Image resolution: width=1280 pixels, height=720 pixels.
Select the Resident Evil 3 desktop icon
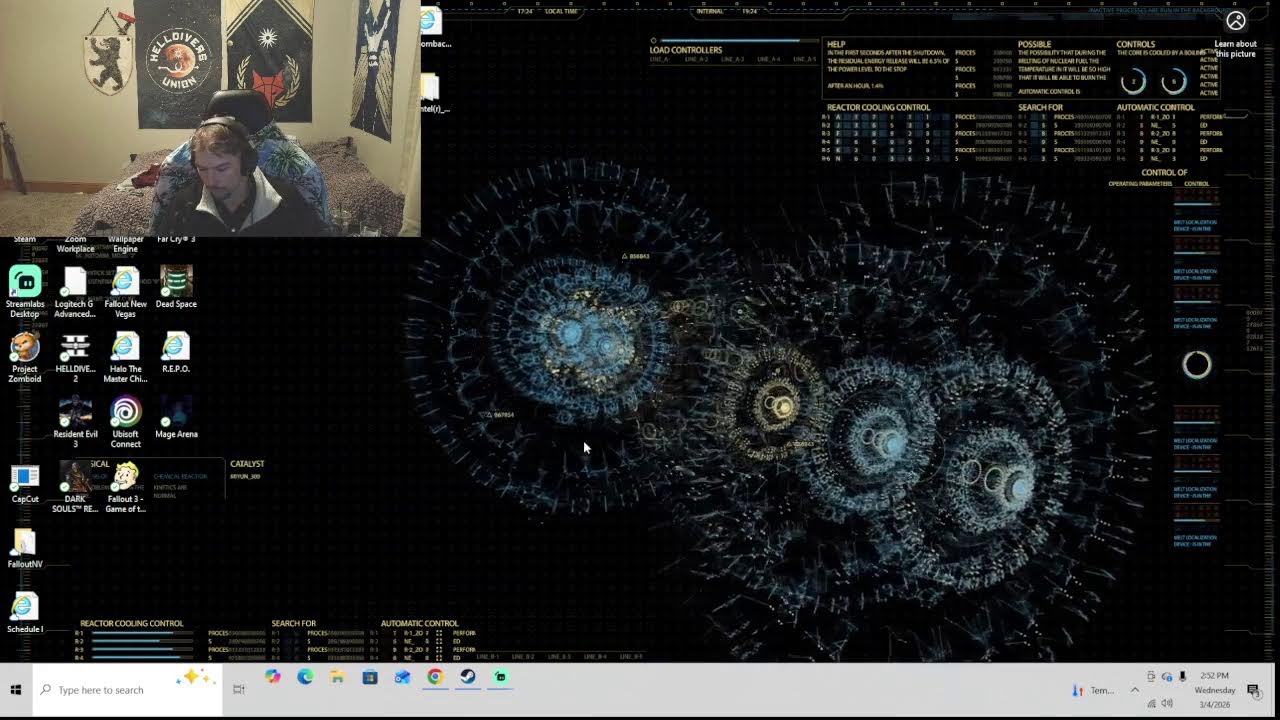click(75, 422)
